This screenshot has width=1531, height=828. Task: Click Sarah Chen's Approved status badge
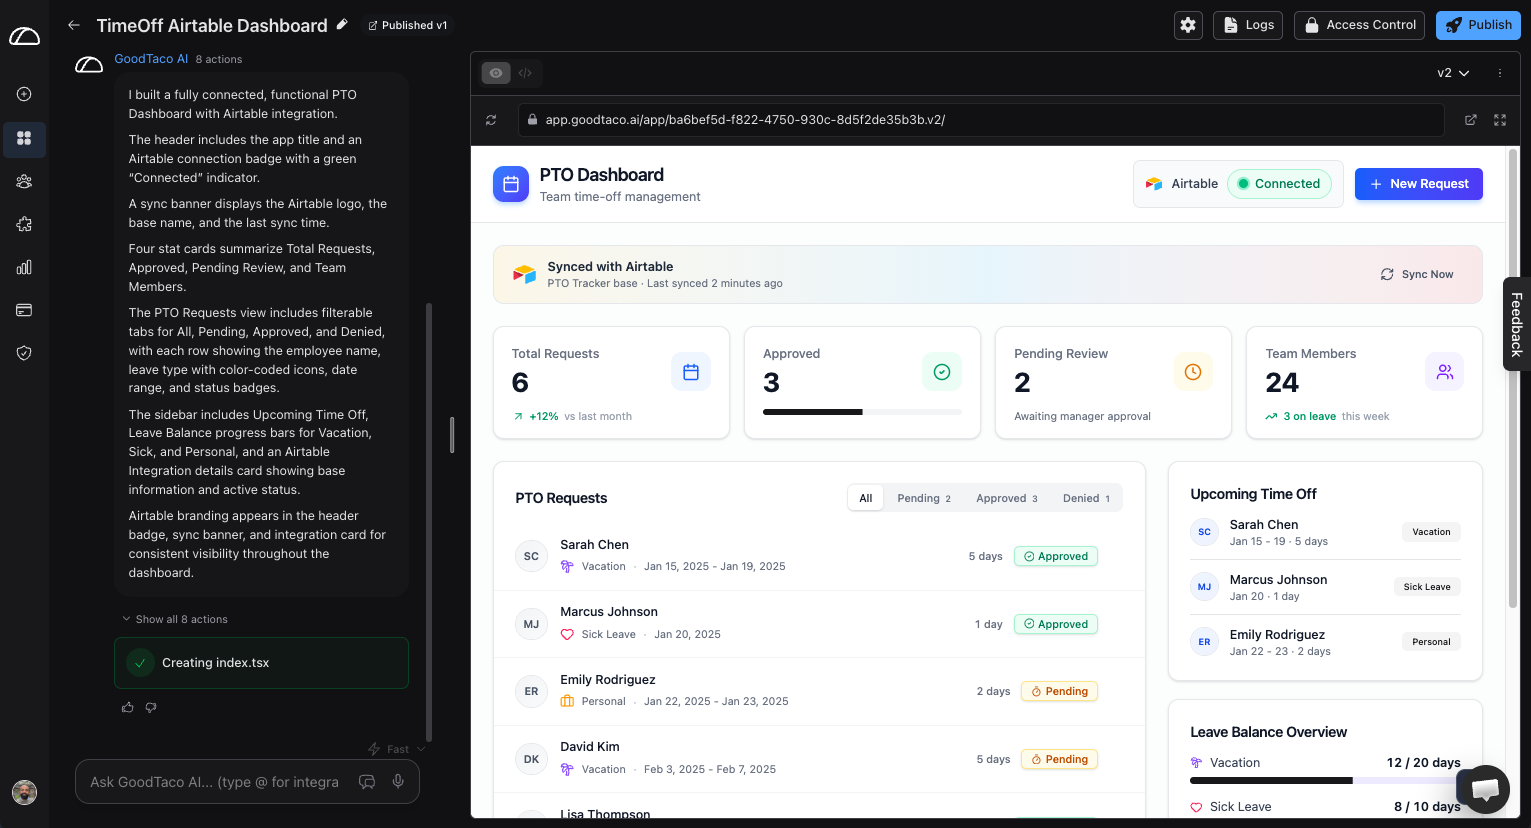point(1056,556)
